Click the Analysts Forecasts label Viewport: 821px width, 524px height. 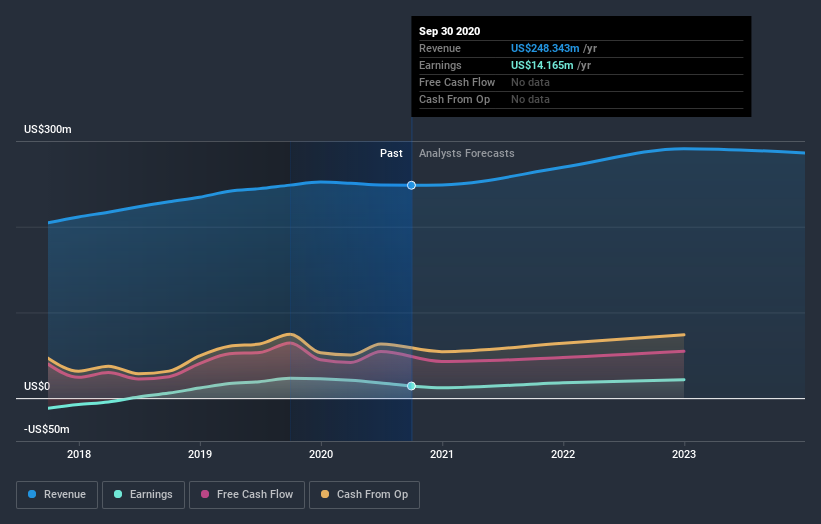[x=467, y=153]
